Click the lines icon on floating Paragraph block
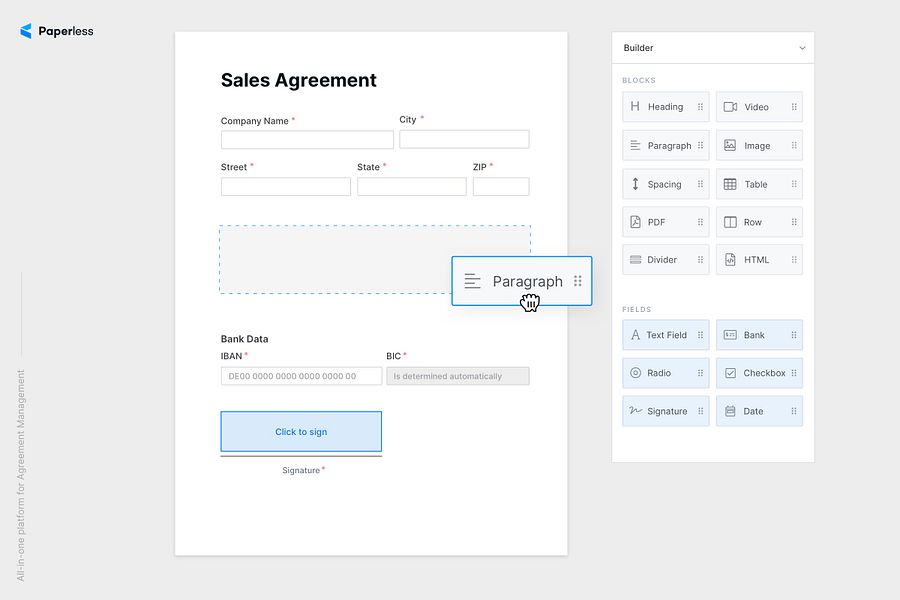 point(472,281)
